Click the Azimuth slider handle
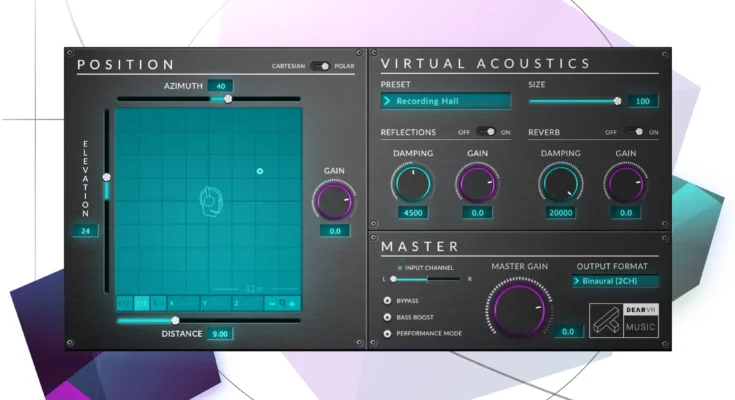The width and height of the screenshot is (735, 400). (x=228, y=99)
